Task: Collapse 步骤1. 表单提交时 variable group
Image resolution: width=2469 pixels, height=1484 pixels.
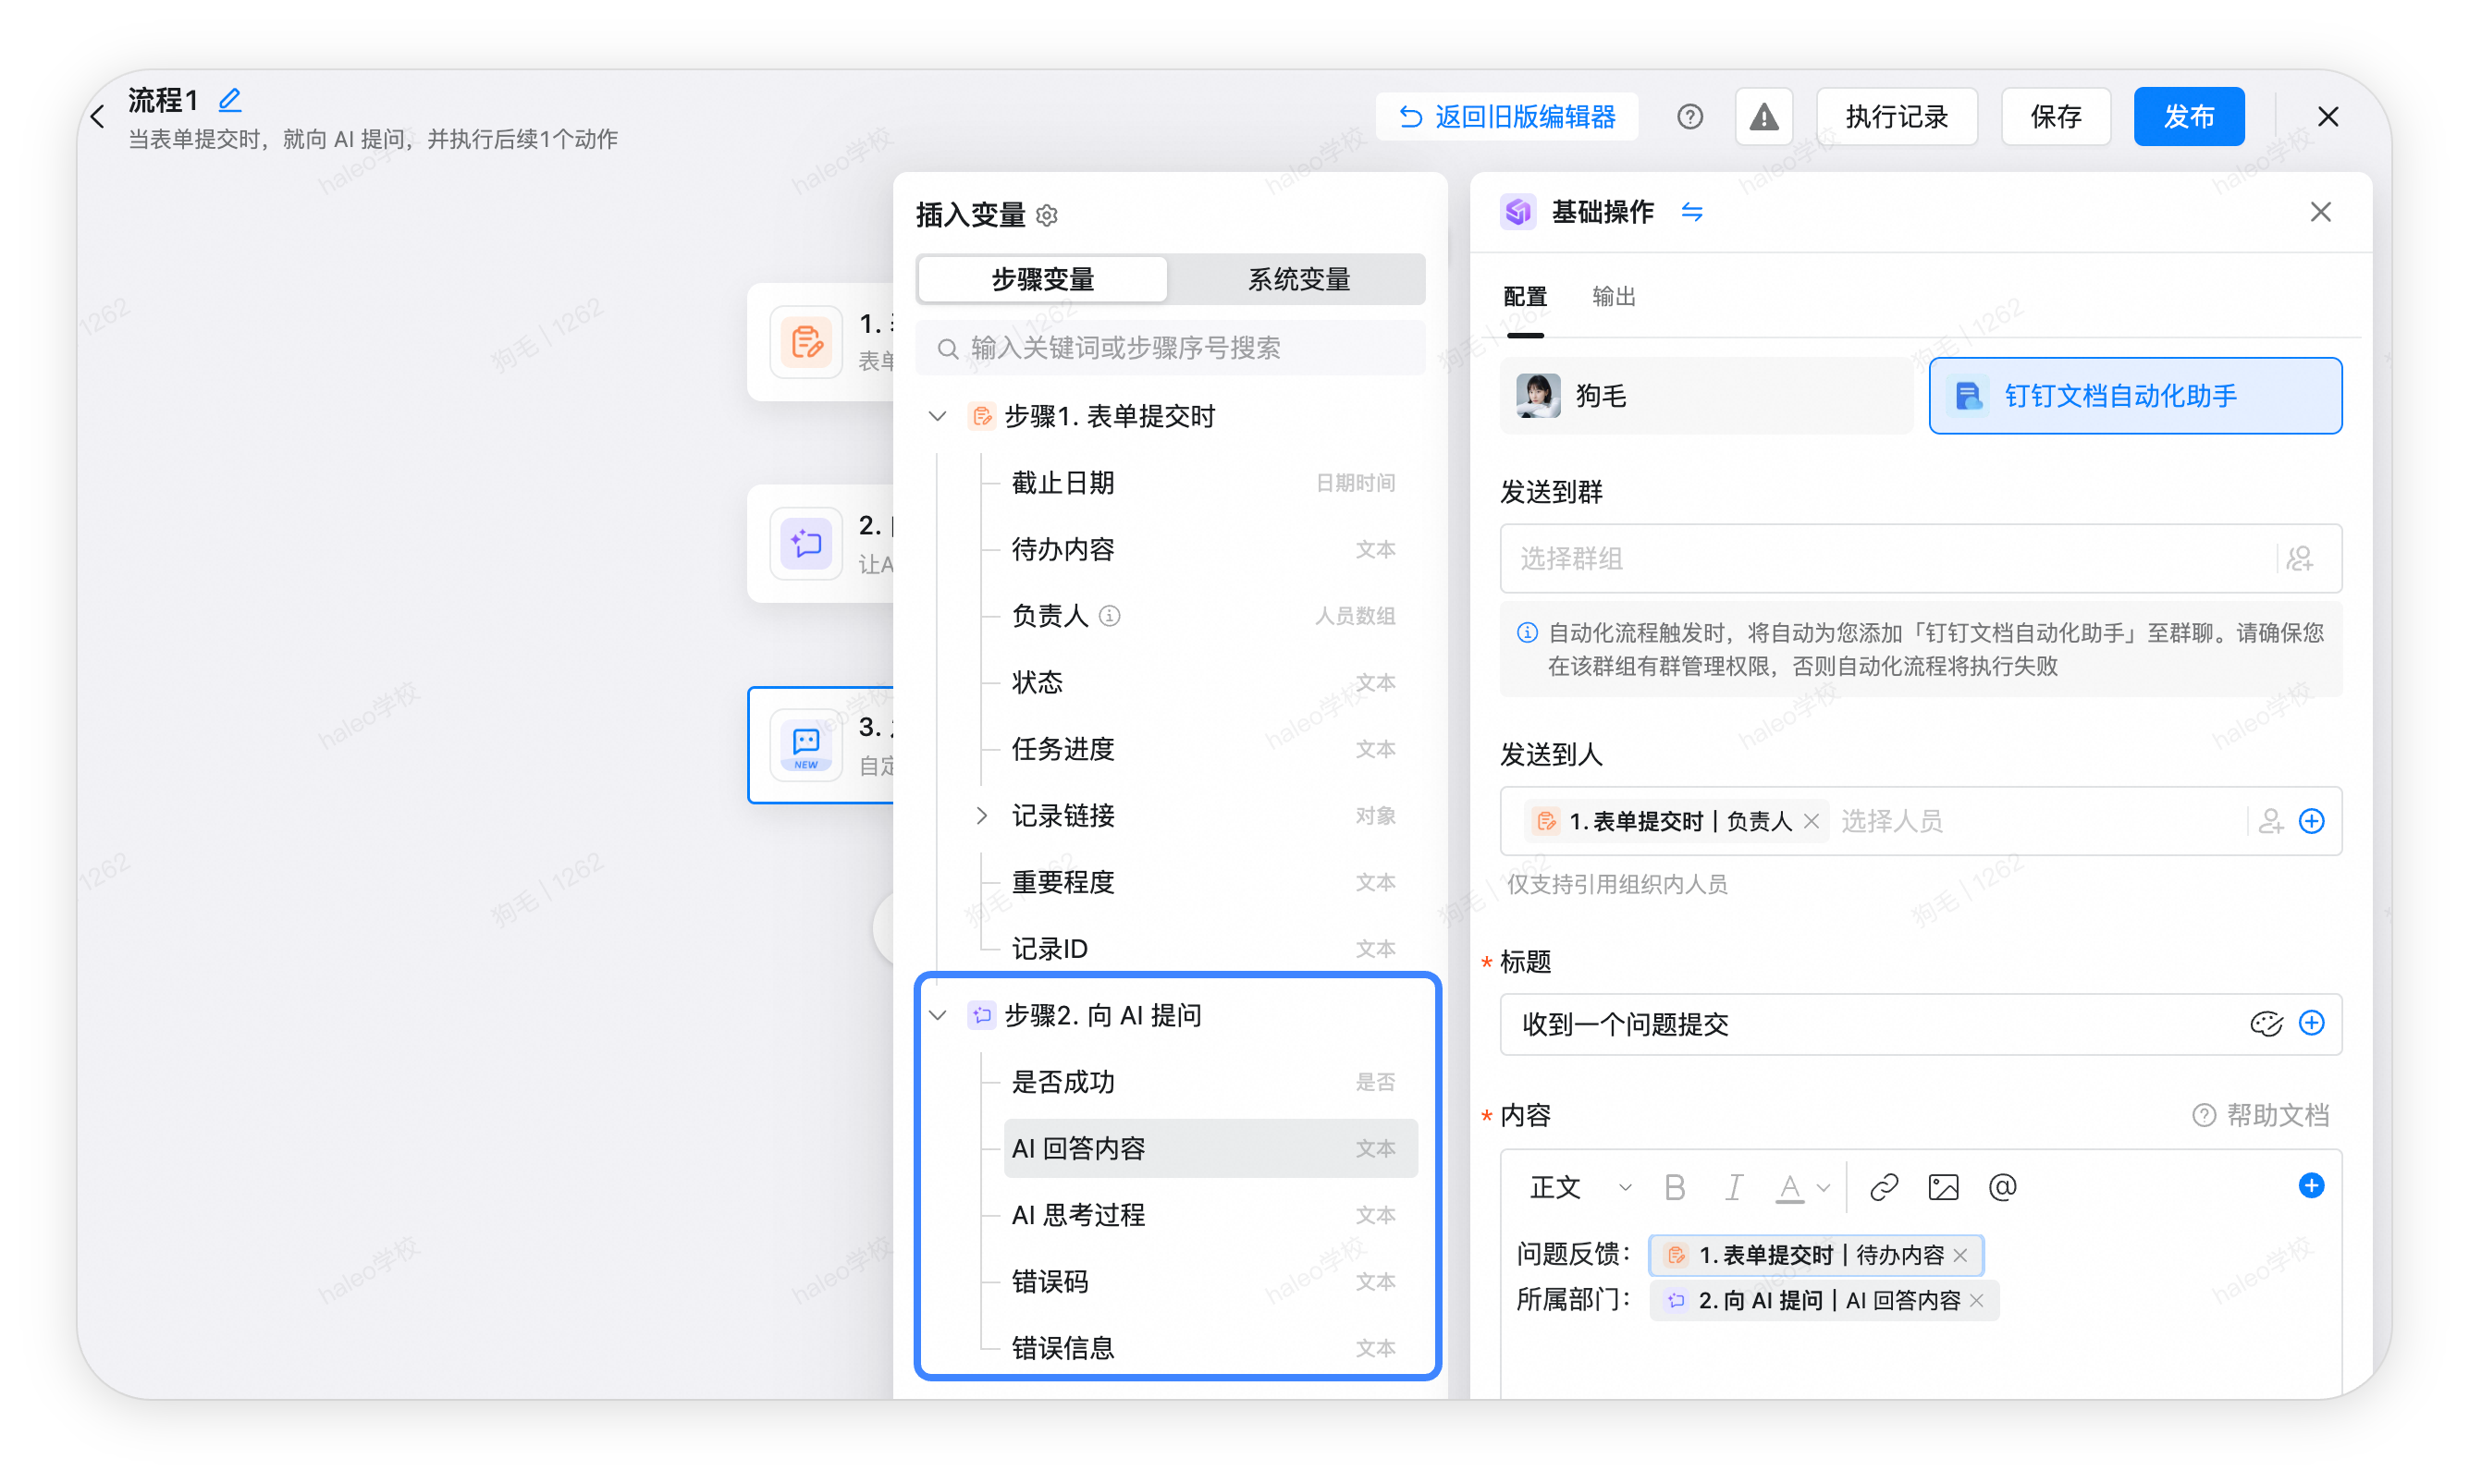Action: (x=937, y=416)
